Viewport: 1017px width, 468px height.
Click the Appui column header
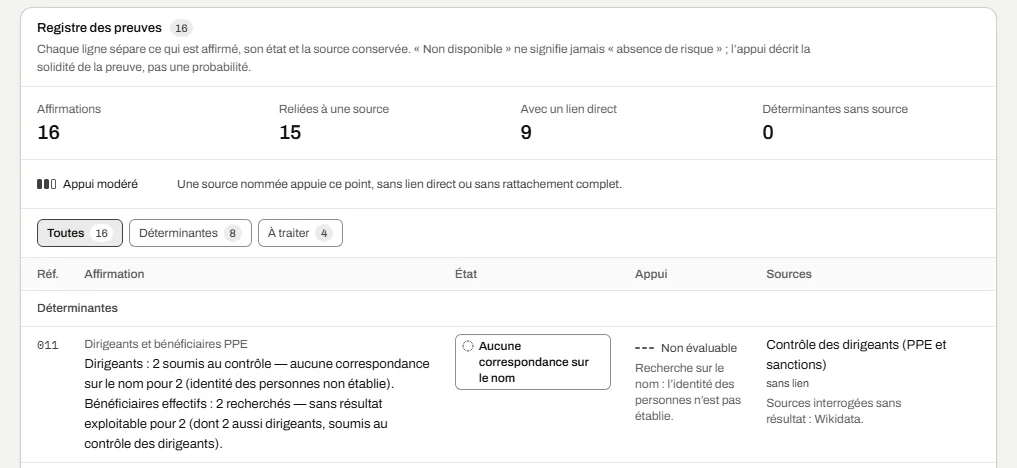[651, 274]
